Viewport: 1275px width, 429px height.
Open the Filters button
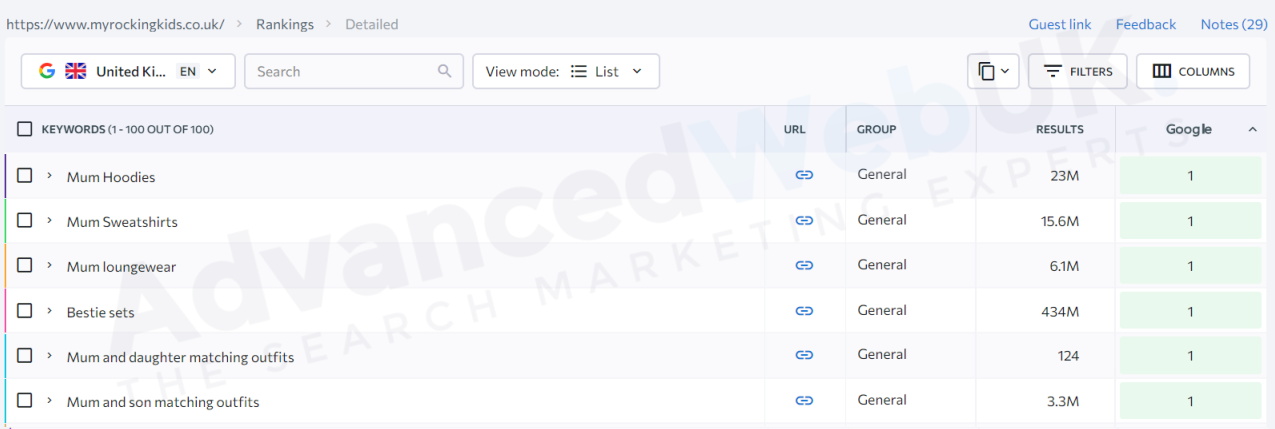click(1077, 71)
